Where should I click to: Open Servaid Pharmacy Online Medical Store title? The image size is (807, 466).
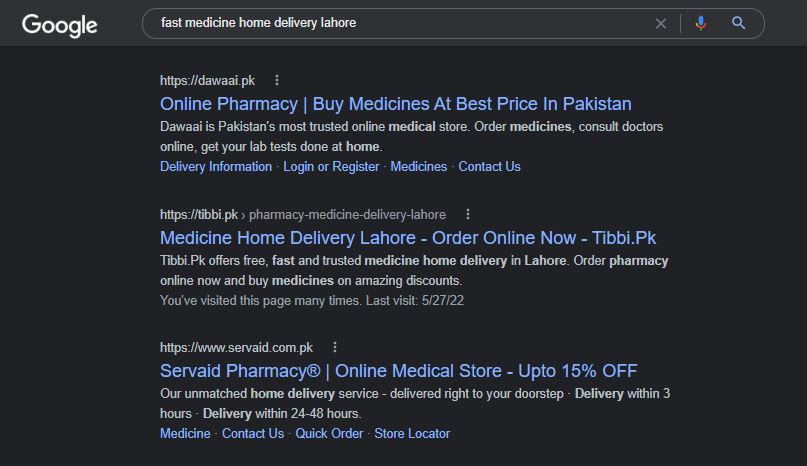pos(398,371)
